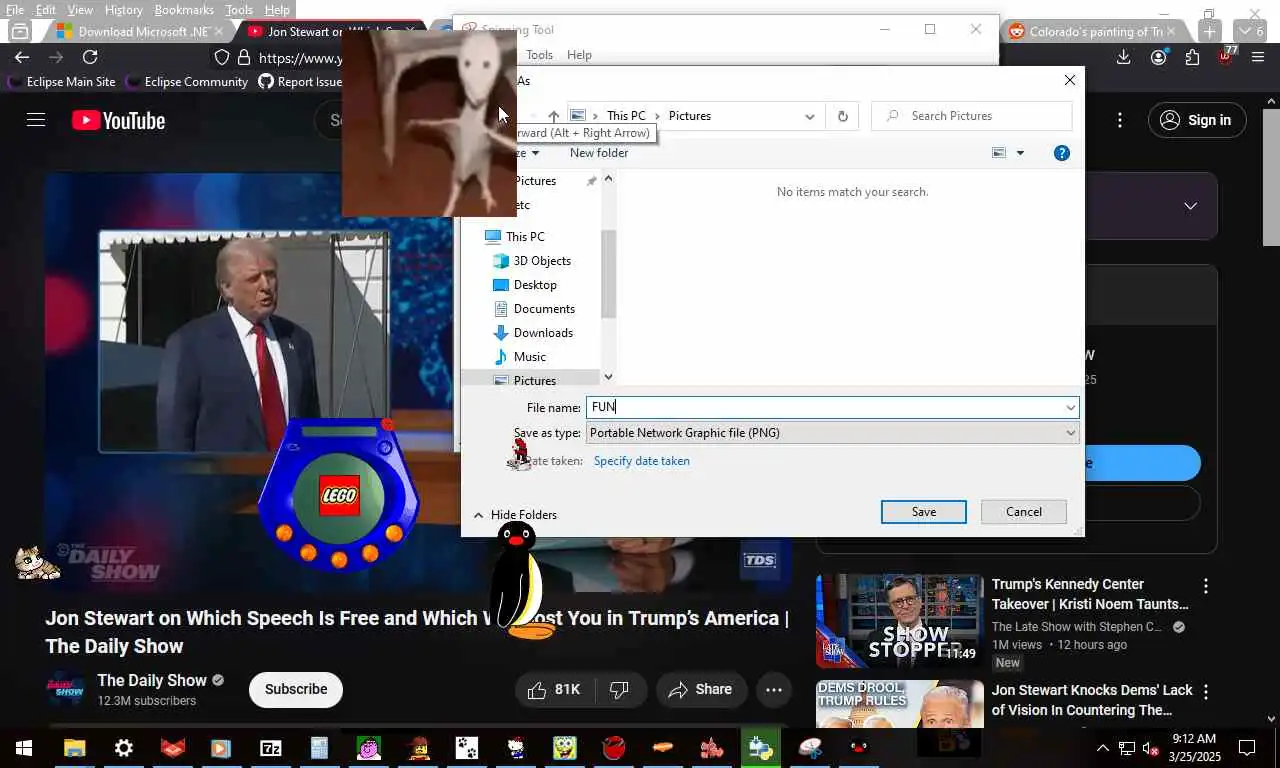Open Snipping Tool Tools menu
This screenshot has height=768, width=1280.
tap(539, 55)
